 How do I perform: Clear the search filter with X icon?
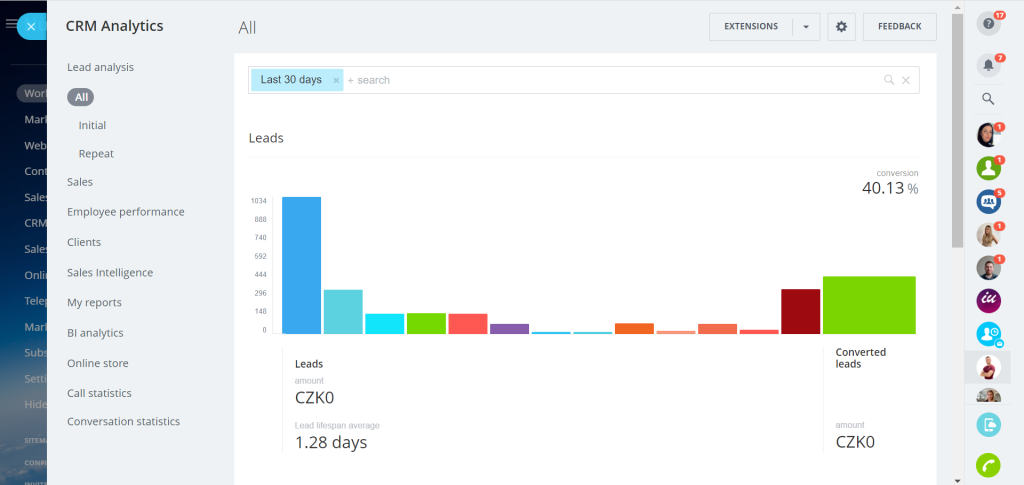(x=906, y=80)
